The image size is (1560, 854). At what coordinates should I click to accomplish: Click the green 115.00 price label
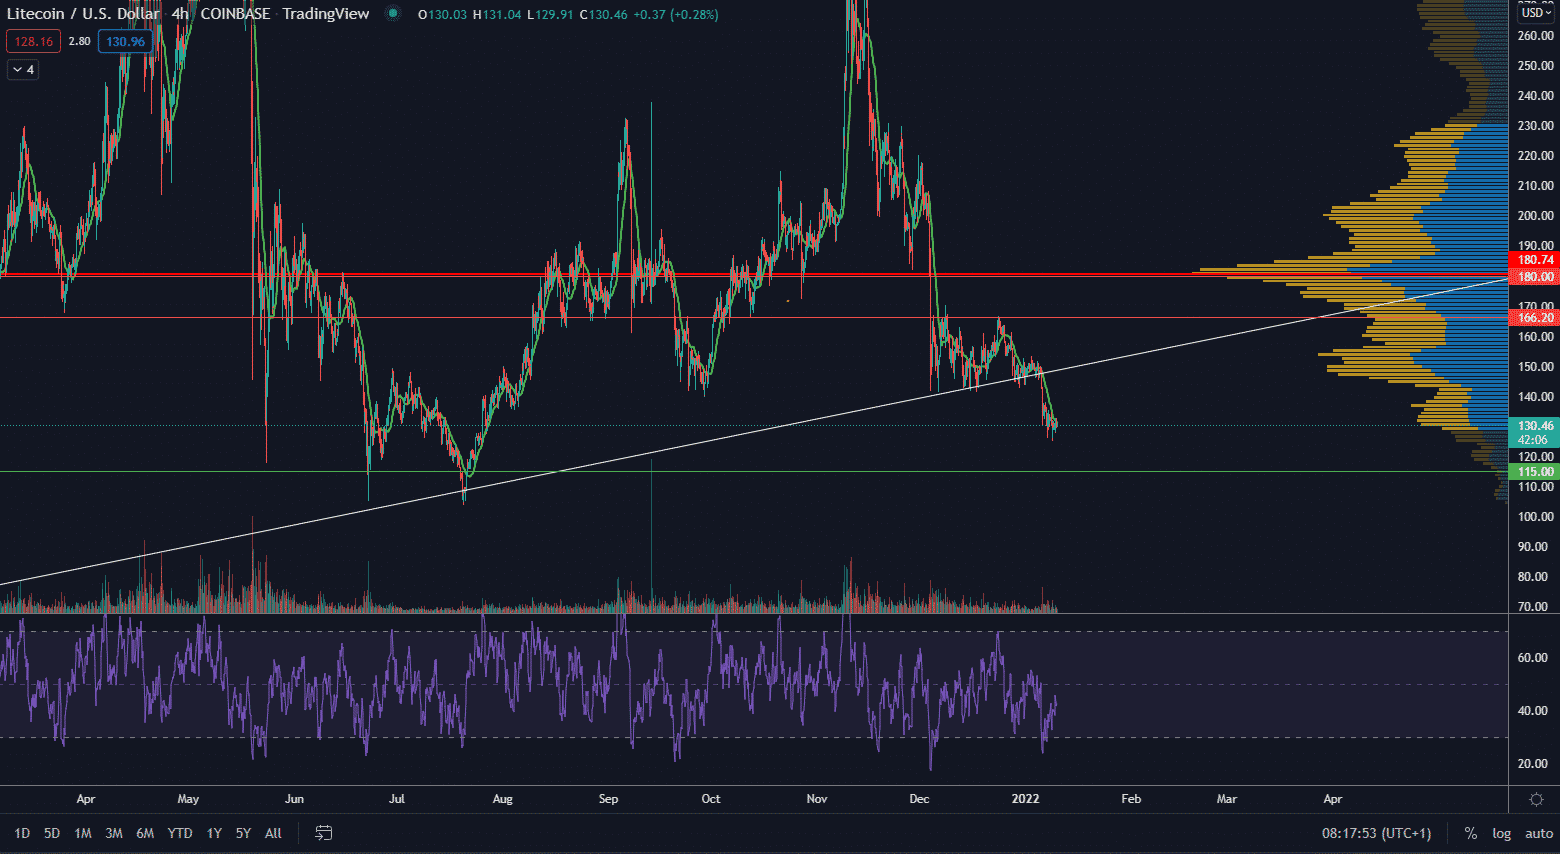[x=1535, y=472]
